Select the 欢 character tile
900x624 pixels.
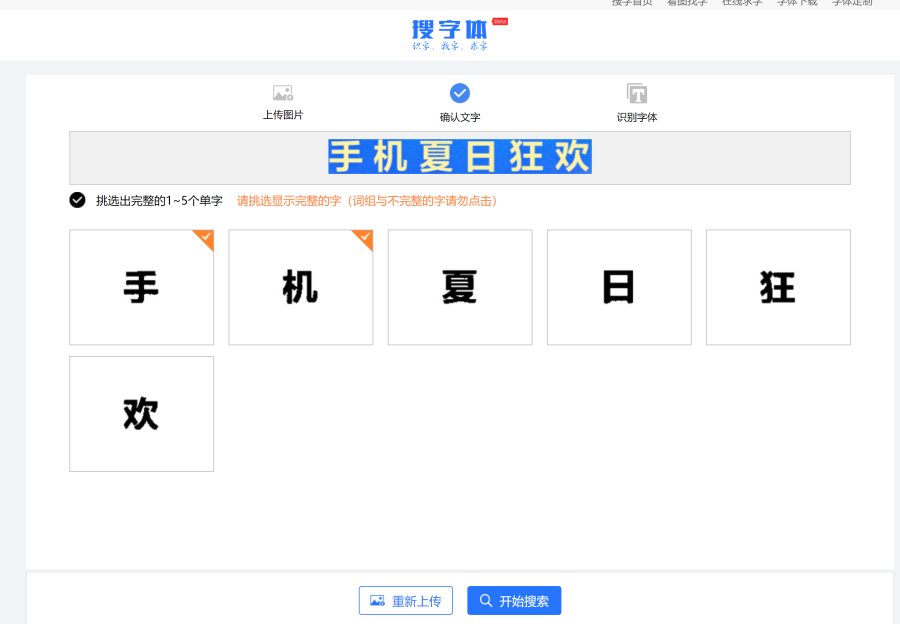(x=141, y=414)
